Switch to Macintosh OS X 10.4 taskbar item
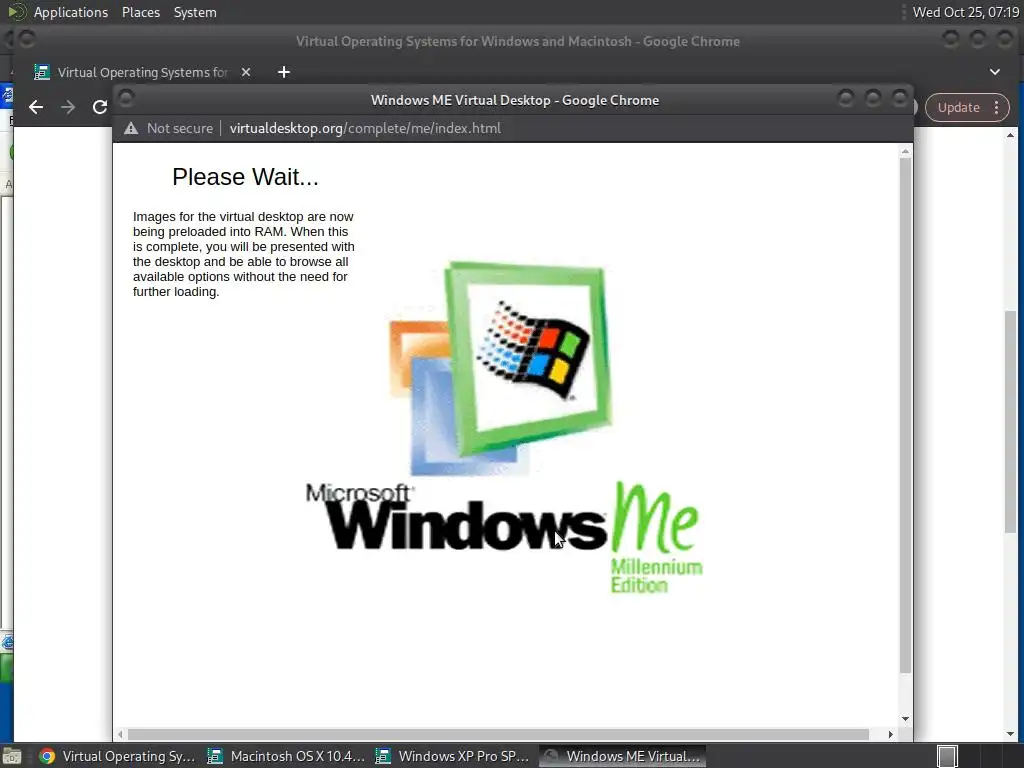This screenshot has width=1024, height=768. pyautogui.click(x=286, y=756)
